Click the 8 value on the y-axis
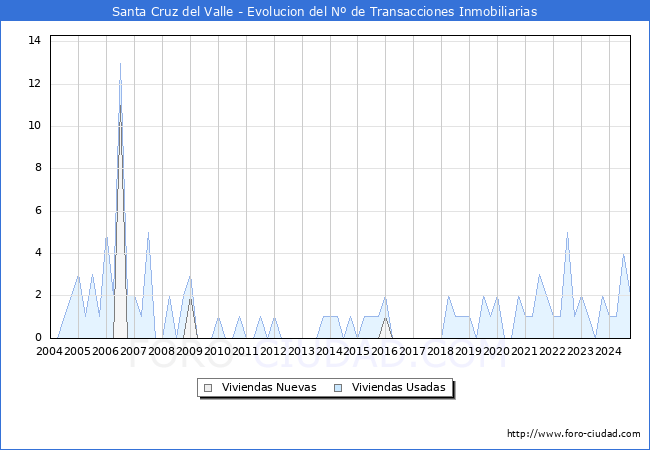Viewport: 650px width, 450px height. 37,168
